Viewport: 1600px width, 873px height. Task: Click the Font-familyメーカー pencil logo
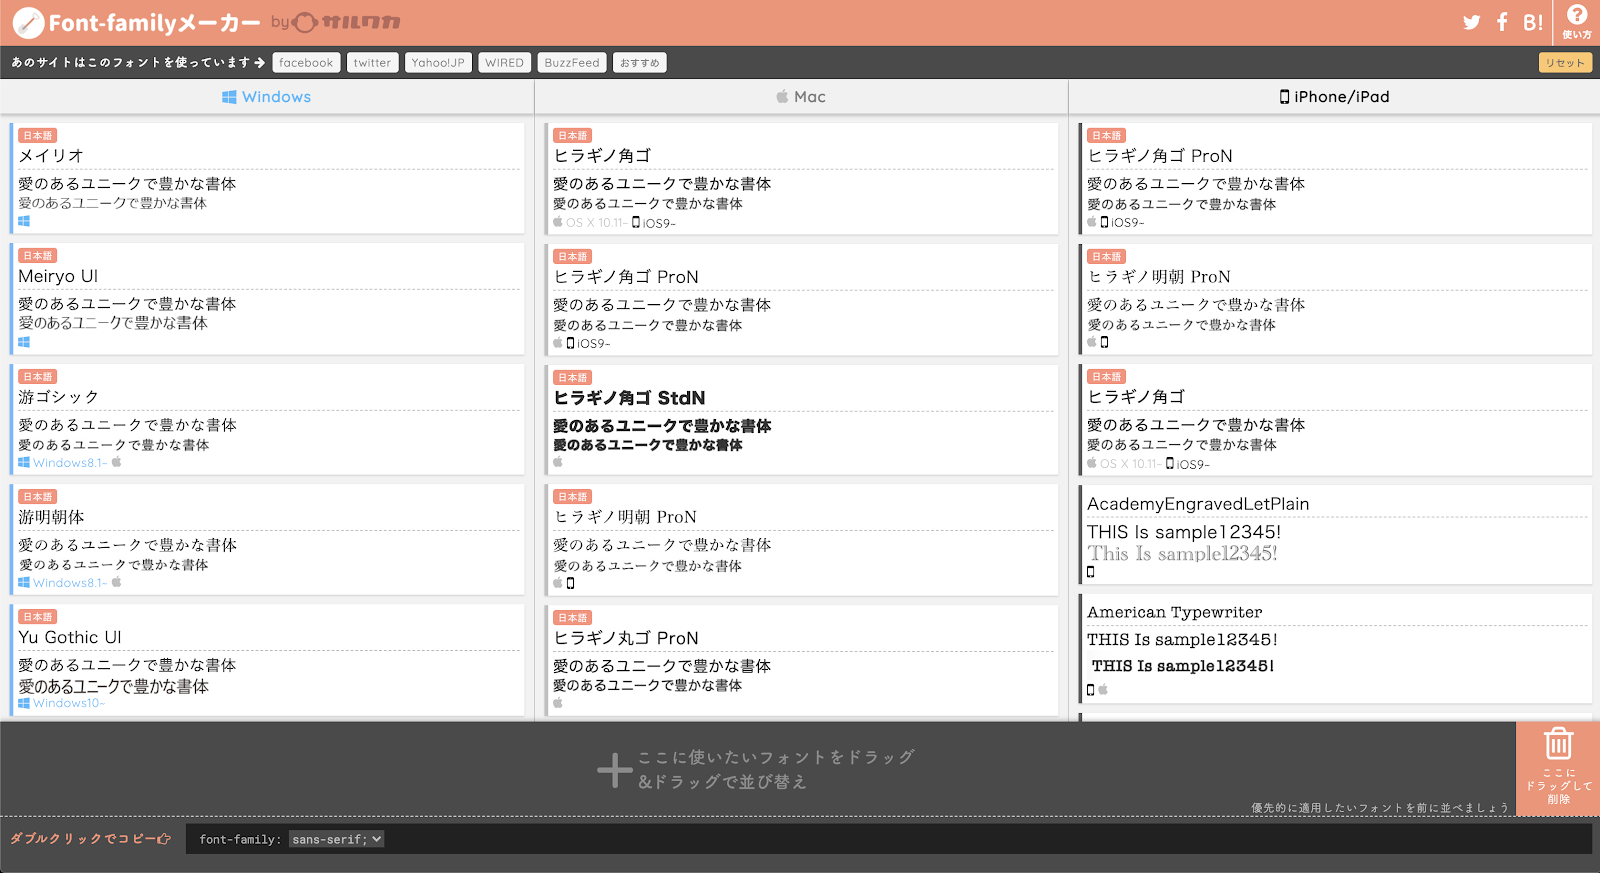coord(28,22)
